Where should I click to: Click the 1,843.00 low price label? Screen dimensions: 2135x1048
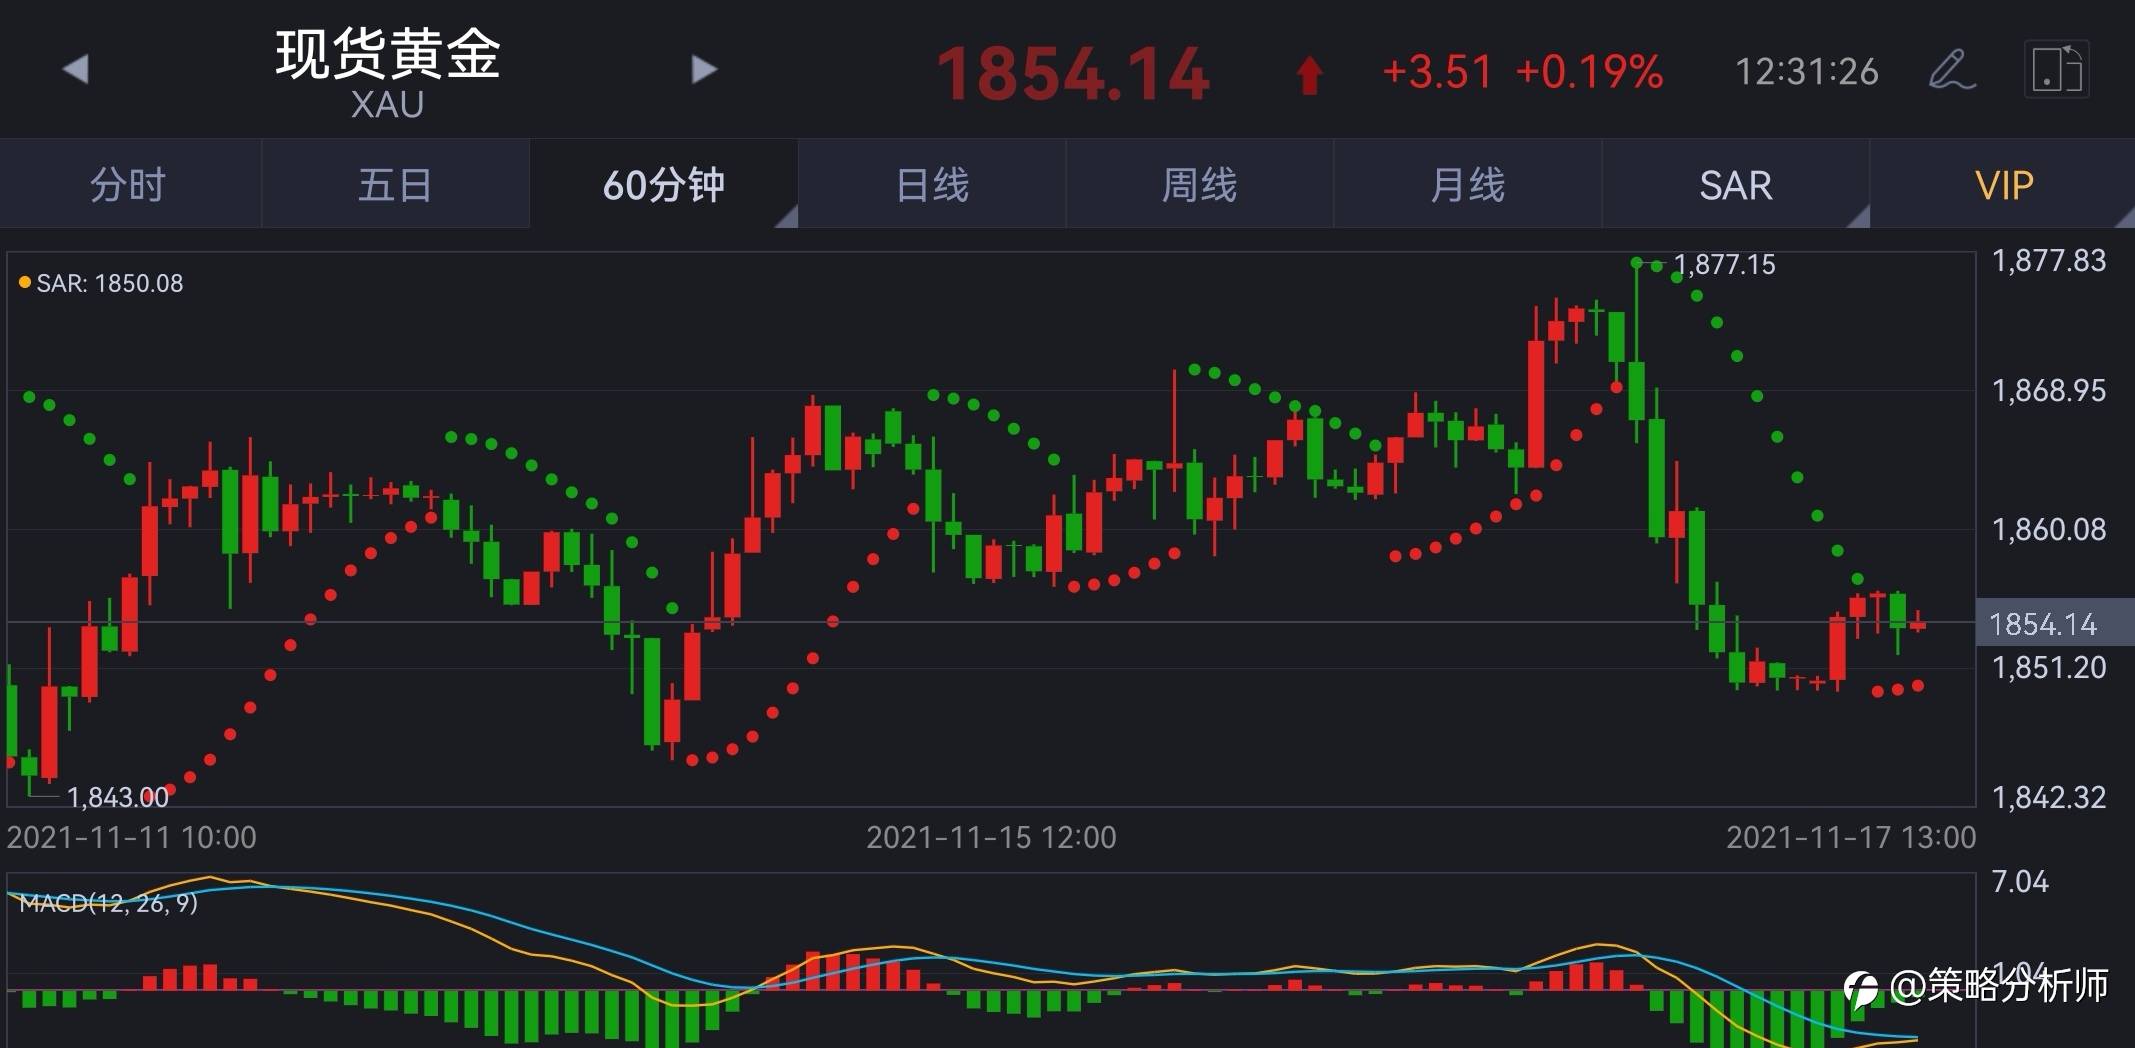click(x=117, y=798)
